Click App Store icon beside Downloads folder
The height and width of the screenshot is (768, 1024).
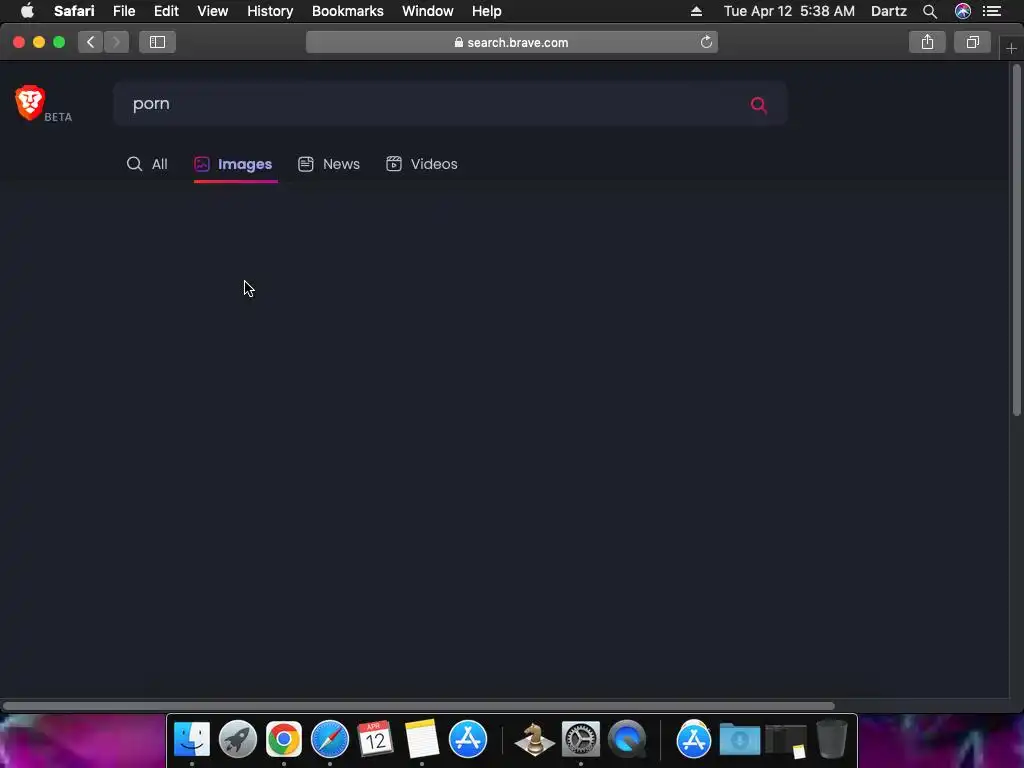[x=694, y=739]
